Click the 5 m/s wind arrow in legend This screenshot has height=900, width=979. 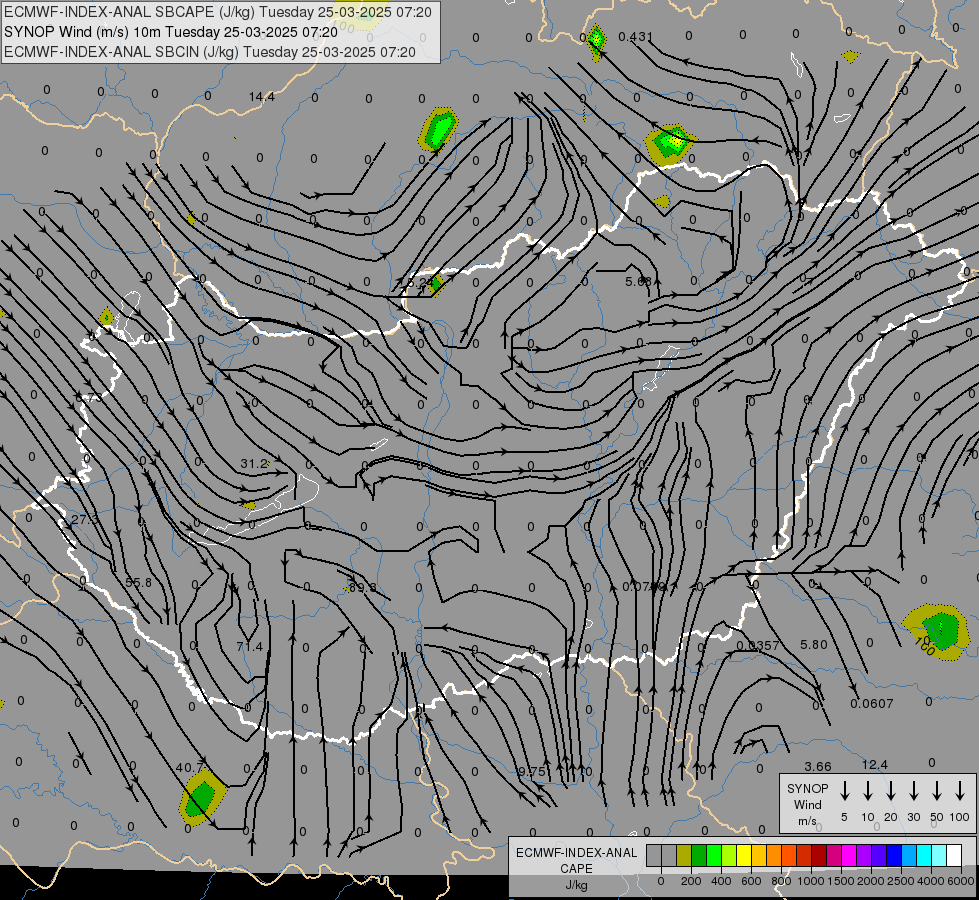[x=844, y=791]
